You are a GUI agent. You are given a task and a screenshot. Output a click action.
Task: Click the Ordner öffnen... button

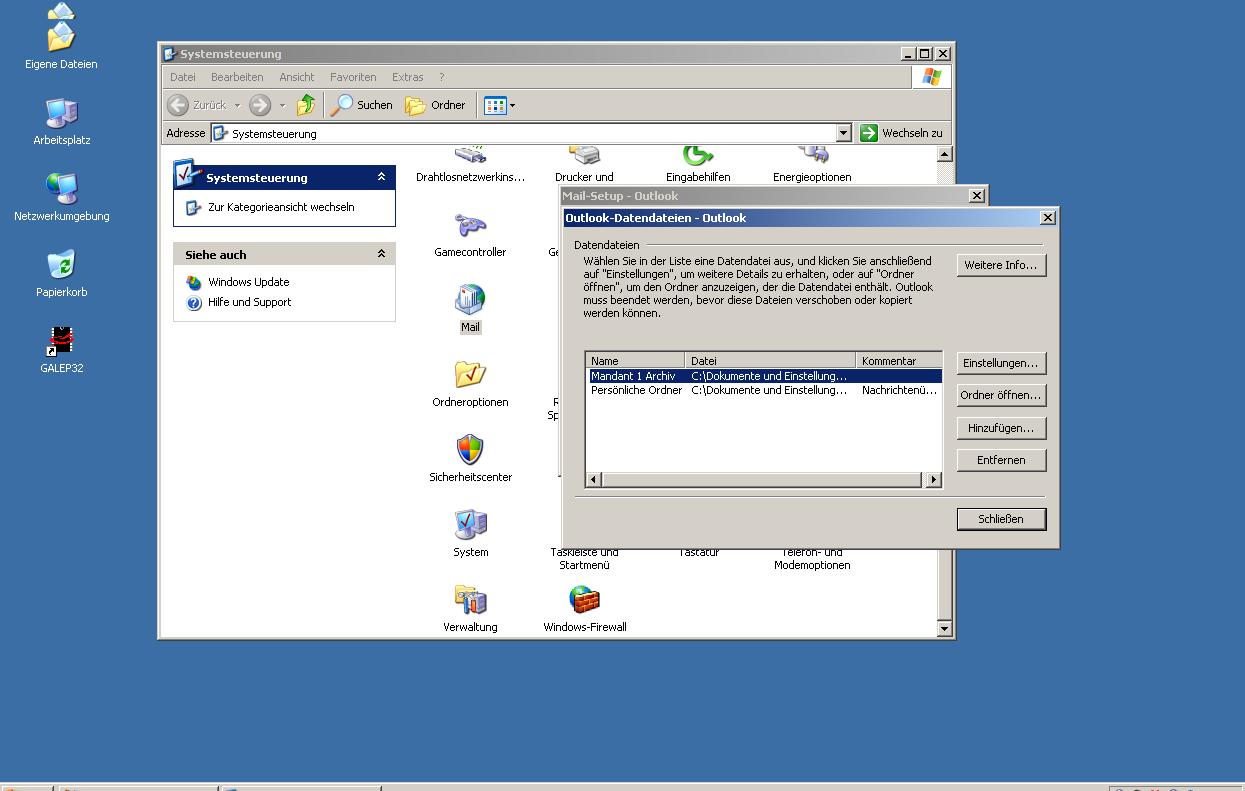pyautogui.click(x=1001, y=395)
